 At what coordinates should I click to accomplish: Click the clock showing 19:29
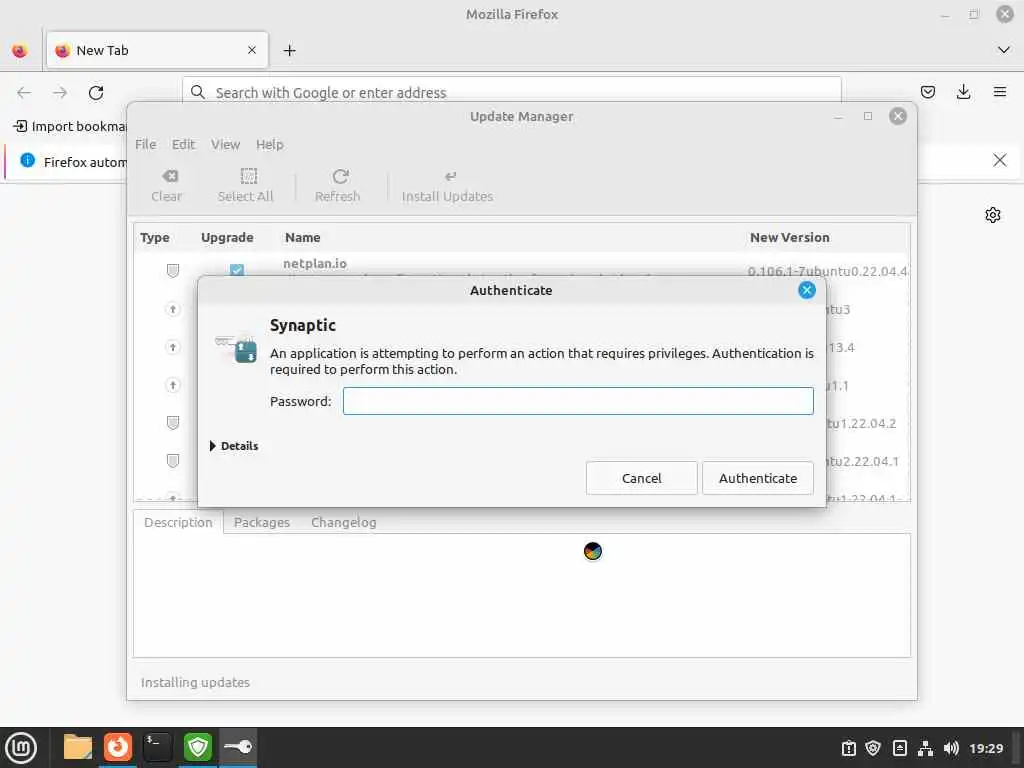pos(986,748)
